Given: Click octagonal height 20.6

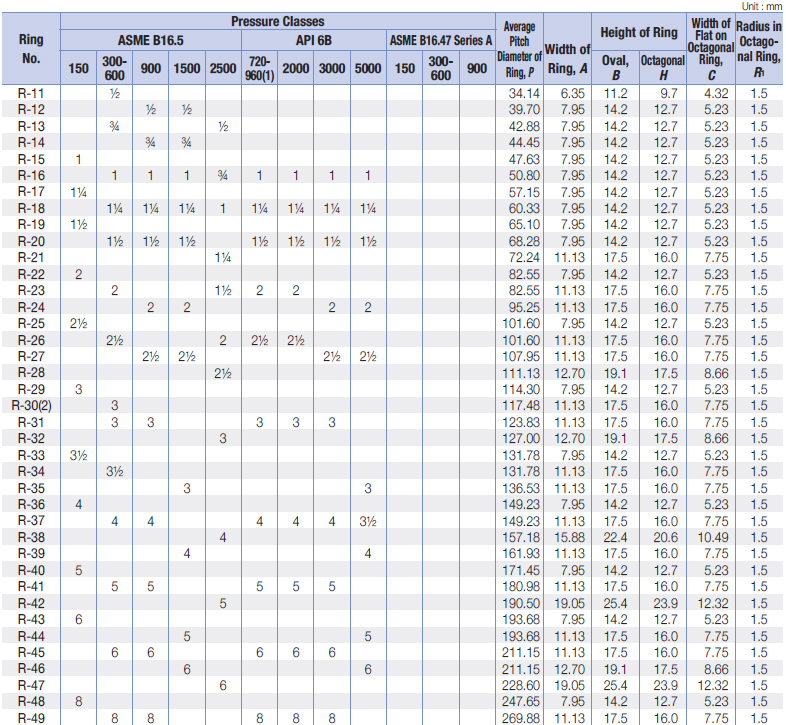Looking at the screenshot, I should (666, 537).
